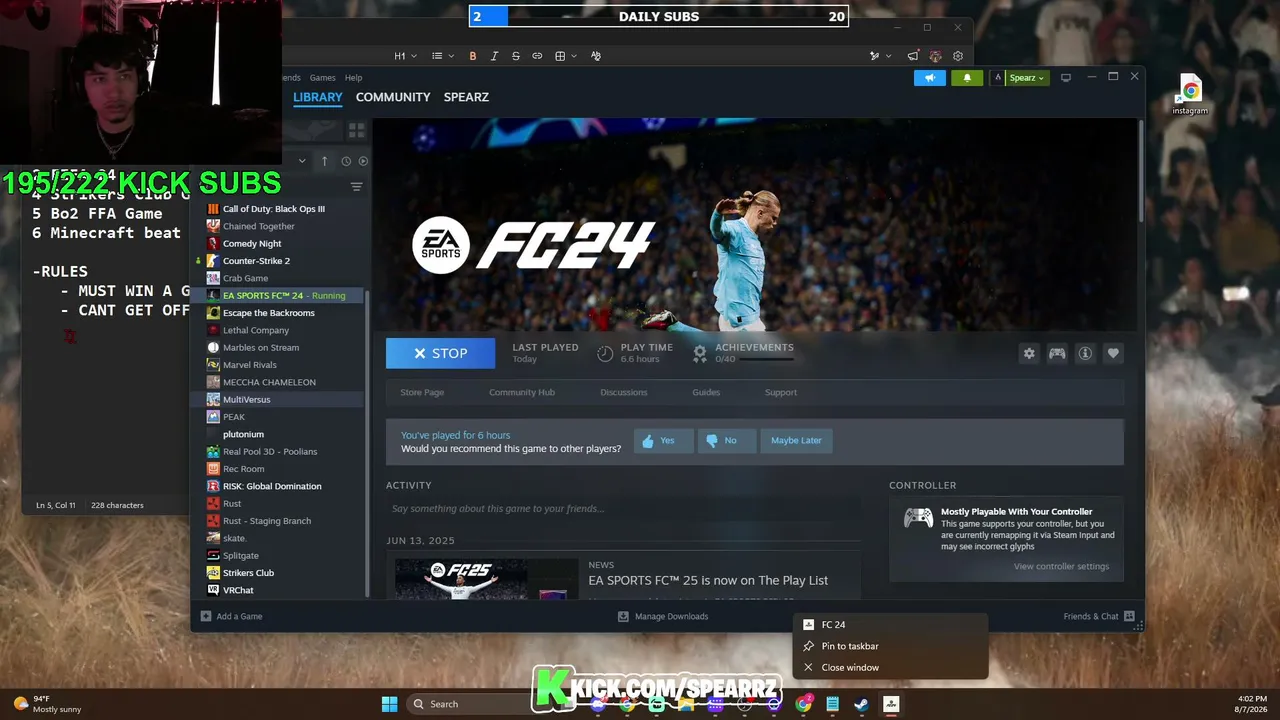Image resolution: width=1280 pixels, height=720 pixels.
Task: Open library advanced filter icon
Action: pyautogui.click(x=356, y=187)
